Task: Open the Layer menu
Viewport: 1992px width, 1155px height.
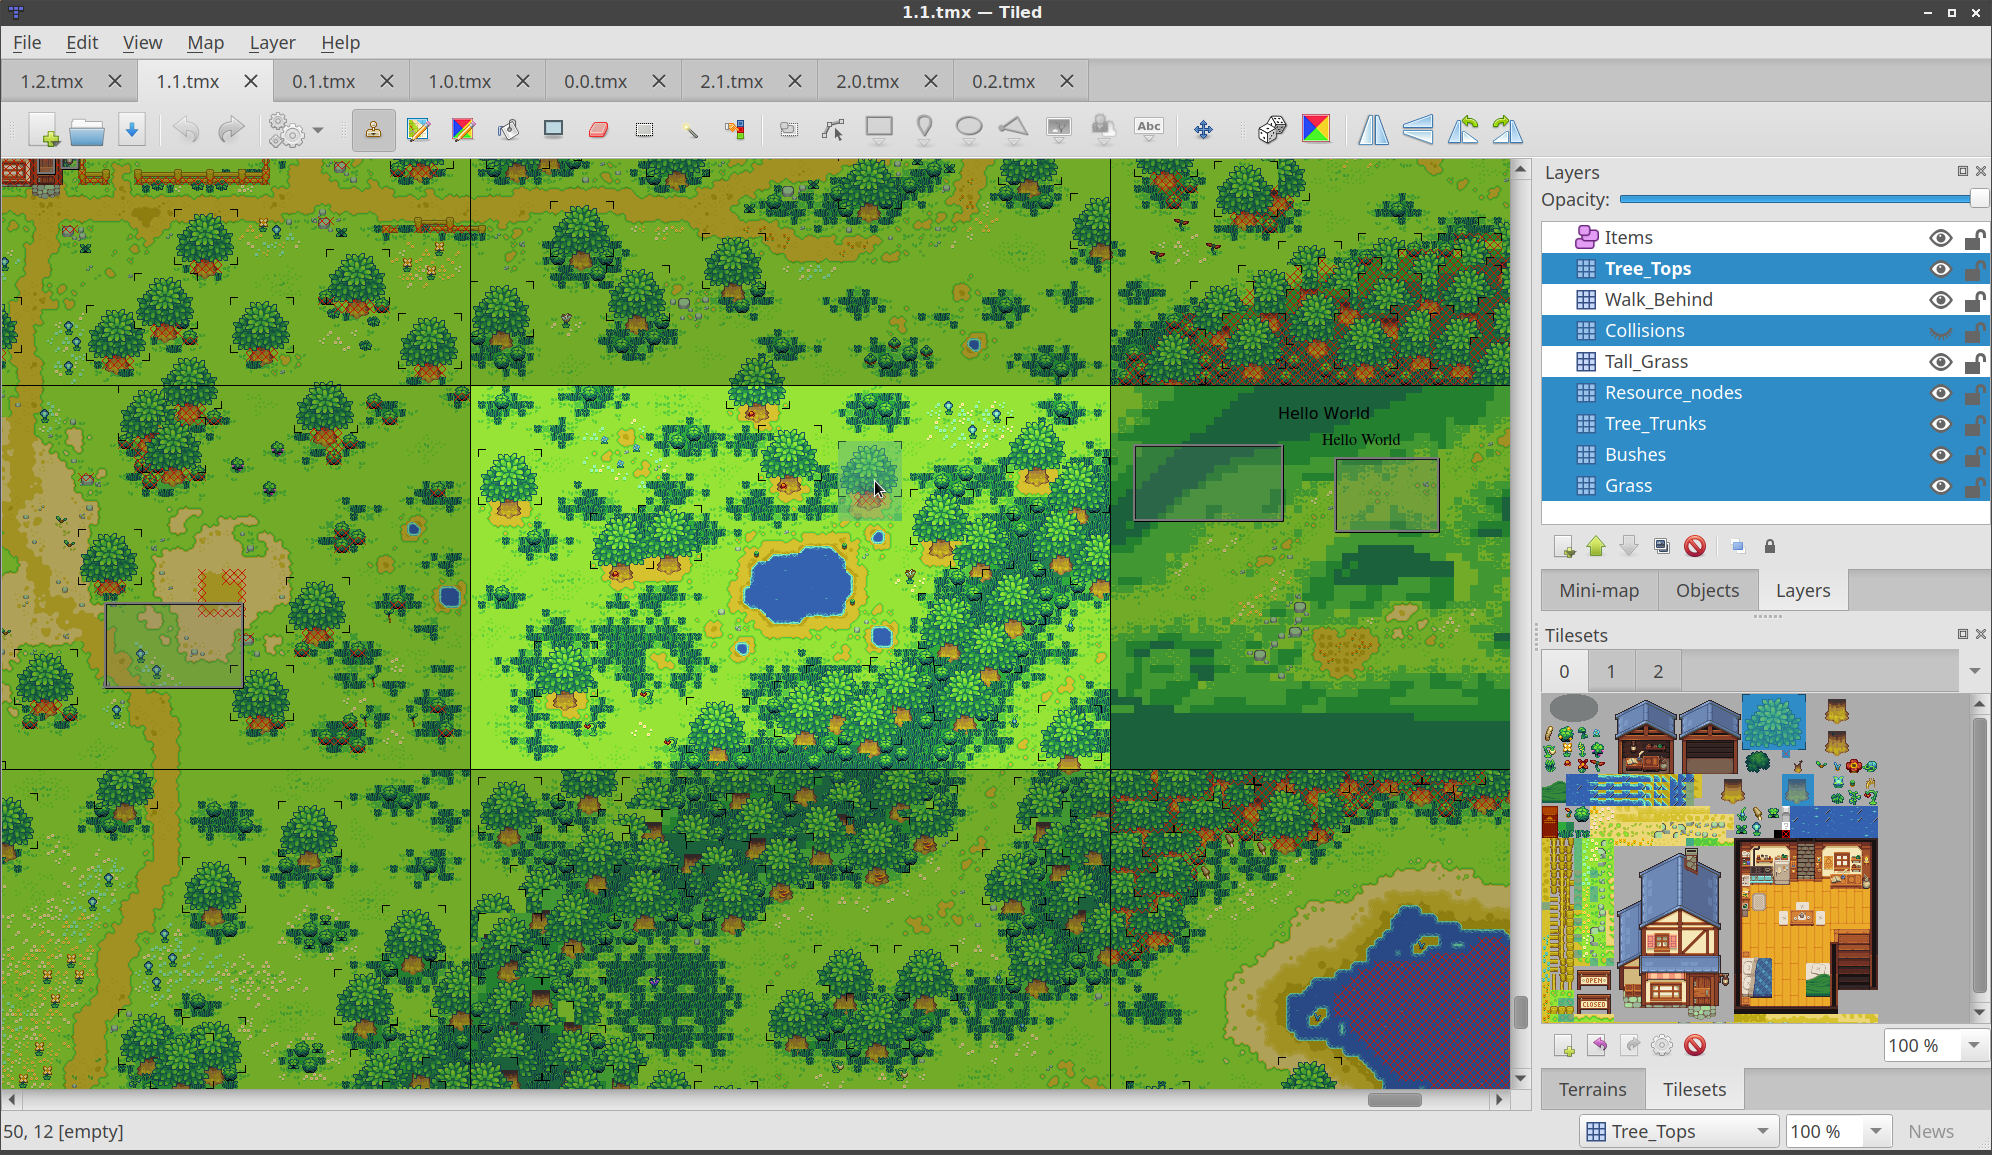Action: pyautogui.click(x=271, y=43)
